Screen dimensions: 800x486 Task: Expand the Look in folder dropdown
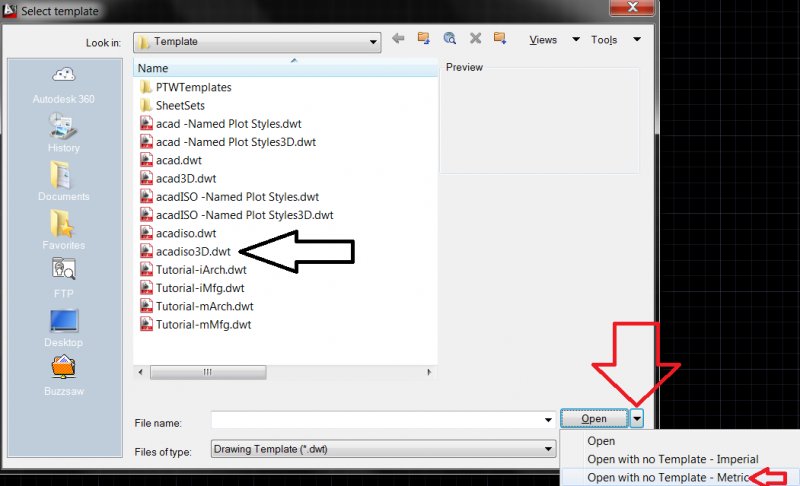click(x=373, y=42)
